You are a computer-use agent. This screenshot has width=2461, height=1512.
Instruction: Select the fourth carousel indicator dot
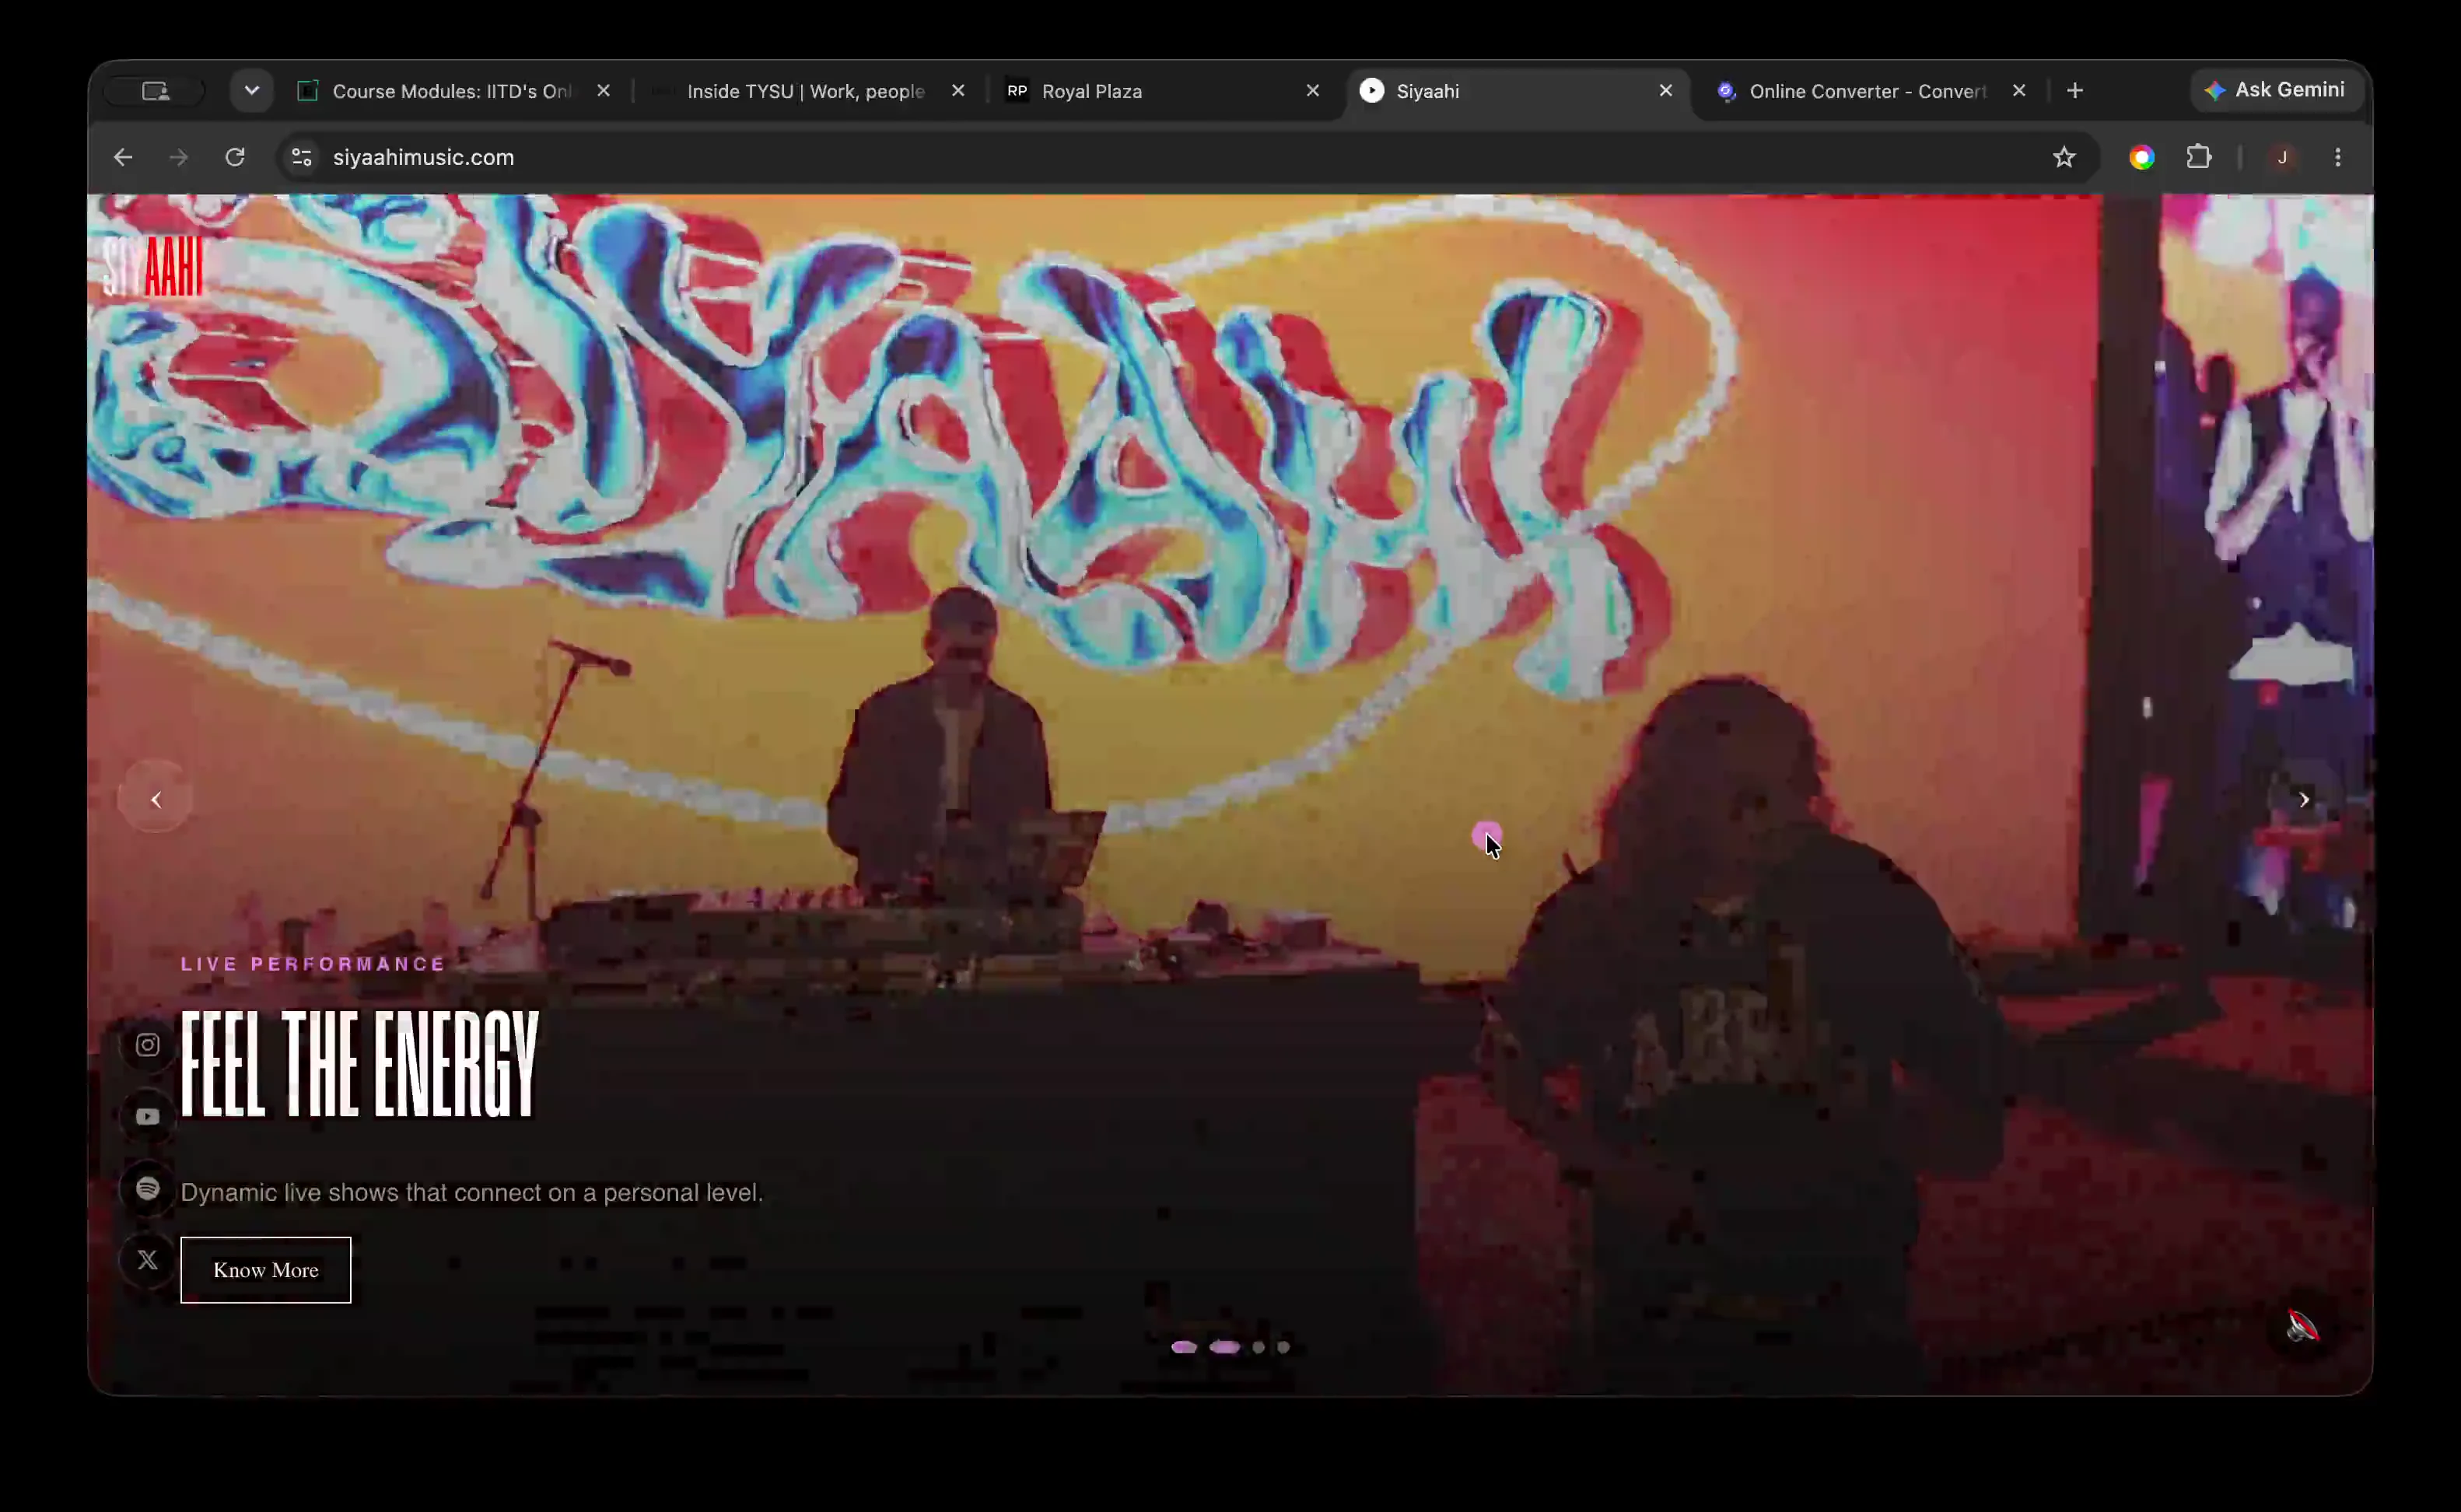1284,1347
